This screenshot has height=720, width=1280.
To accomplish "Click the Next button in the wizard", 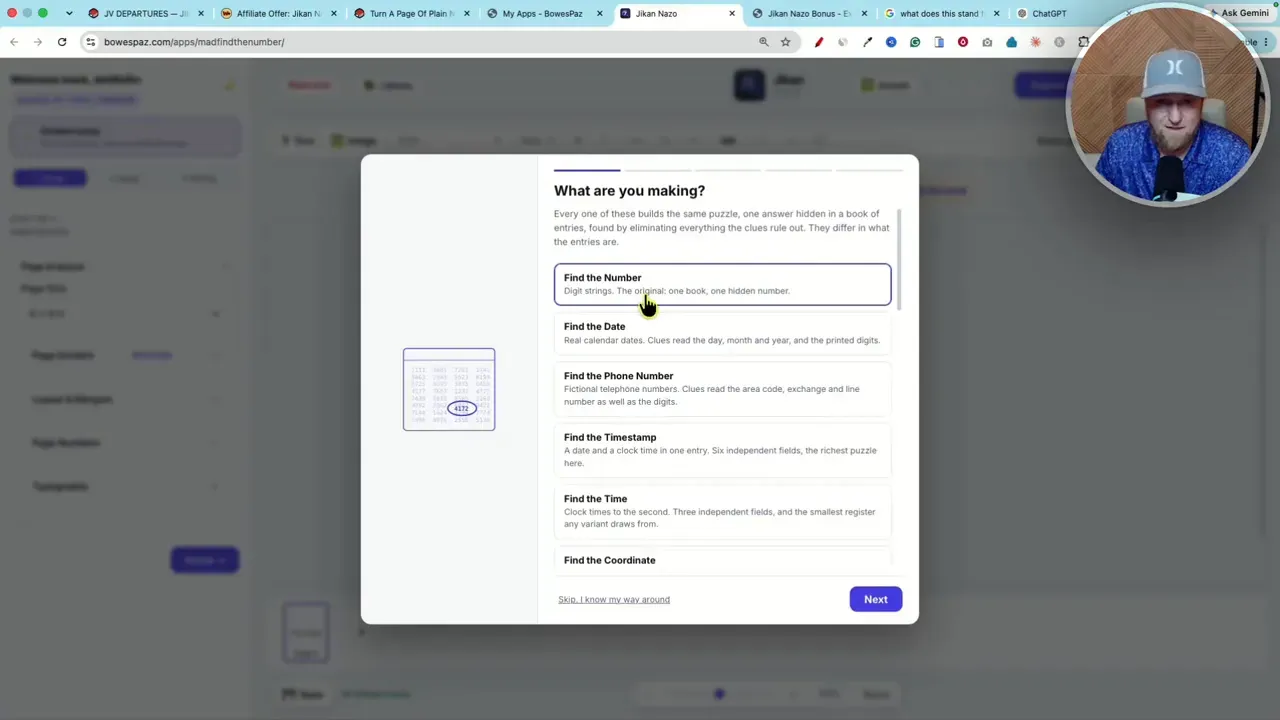I will tap(876, 599).
